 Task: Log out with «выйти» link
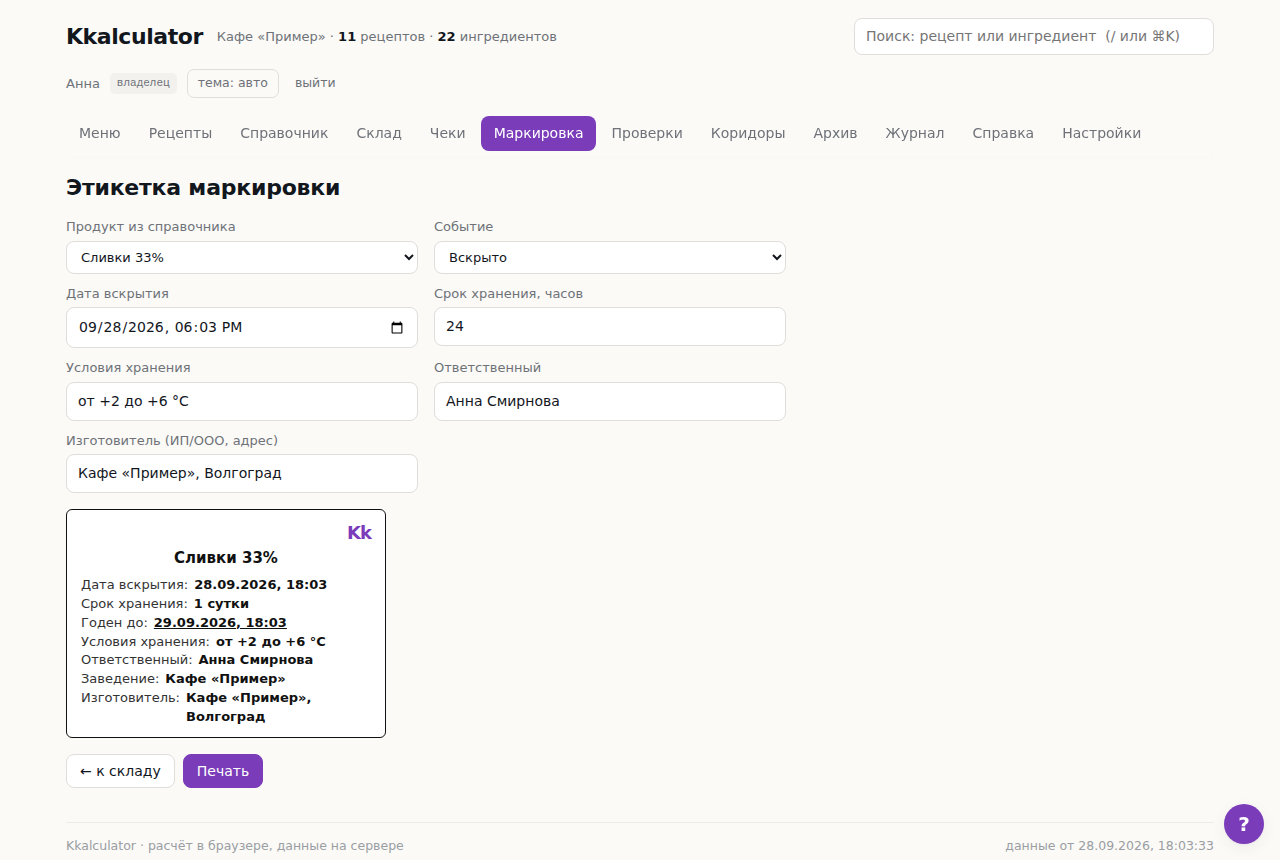pyautogui.click(x=315, y=83)
